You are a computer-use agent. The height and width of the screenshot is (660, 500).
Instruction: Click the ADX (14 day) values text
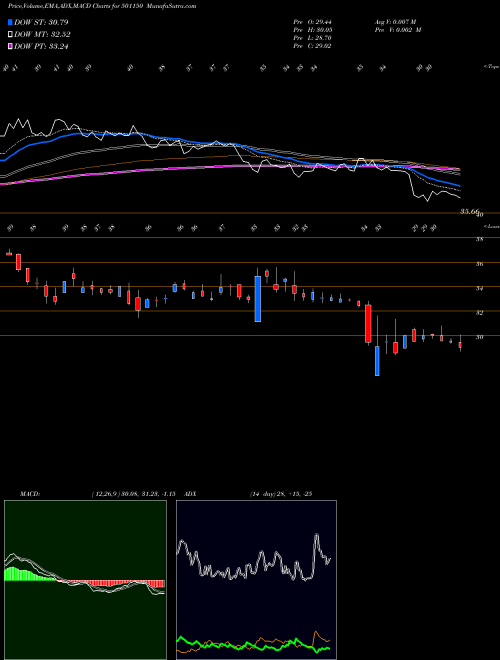(280, 494)
